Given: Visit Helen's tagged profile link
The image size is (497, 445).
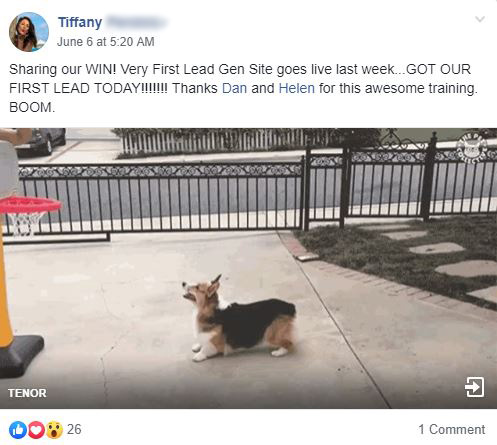Looking at the screenshot, I should click(297, 88).
